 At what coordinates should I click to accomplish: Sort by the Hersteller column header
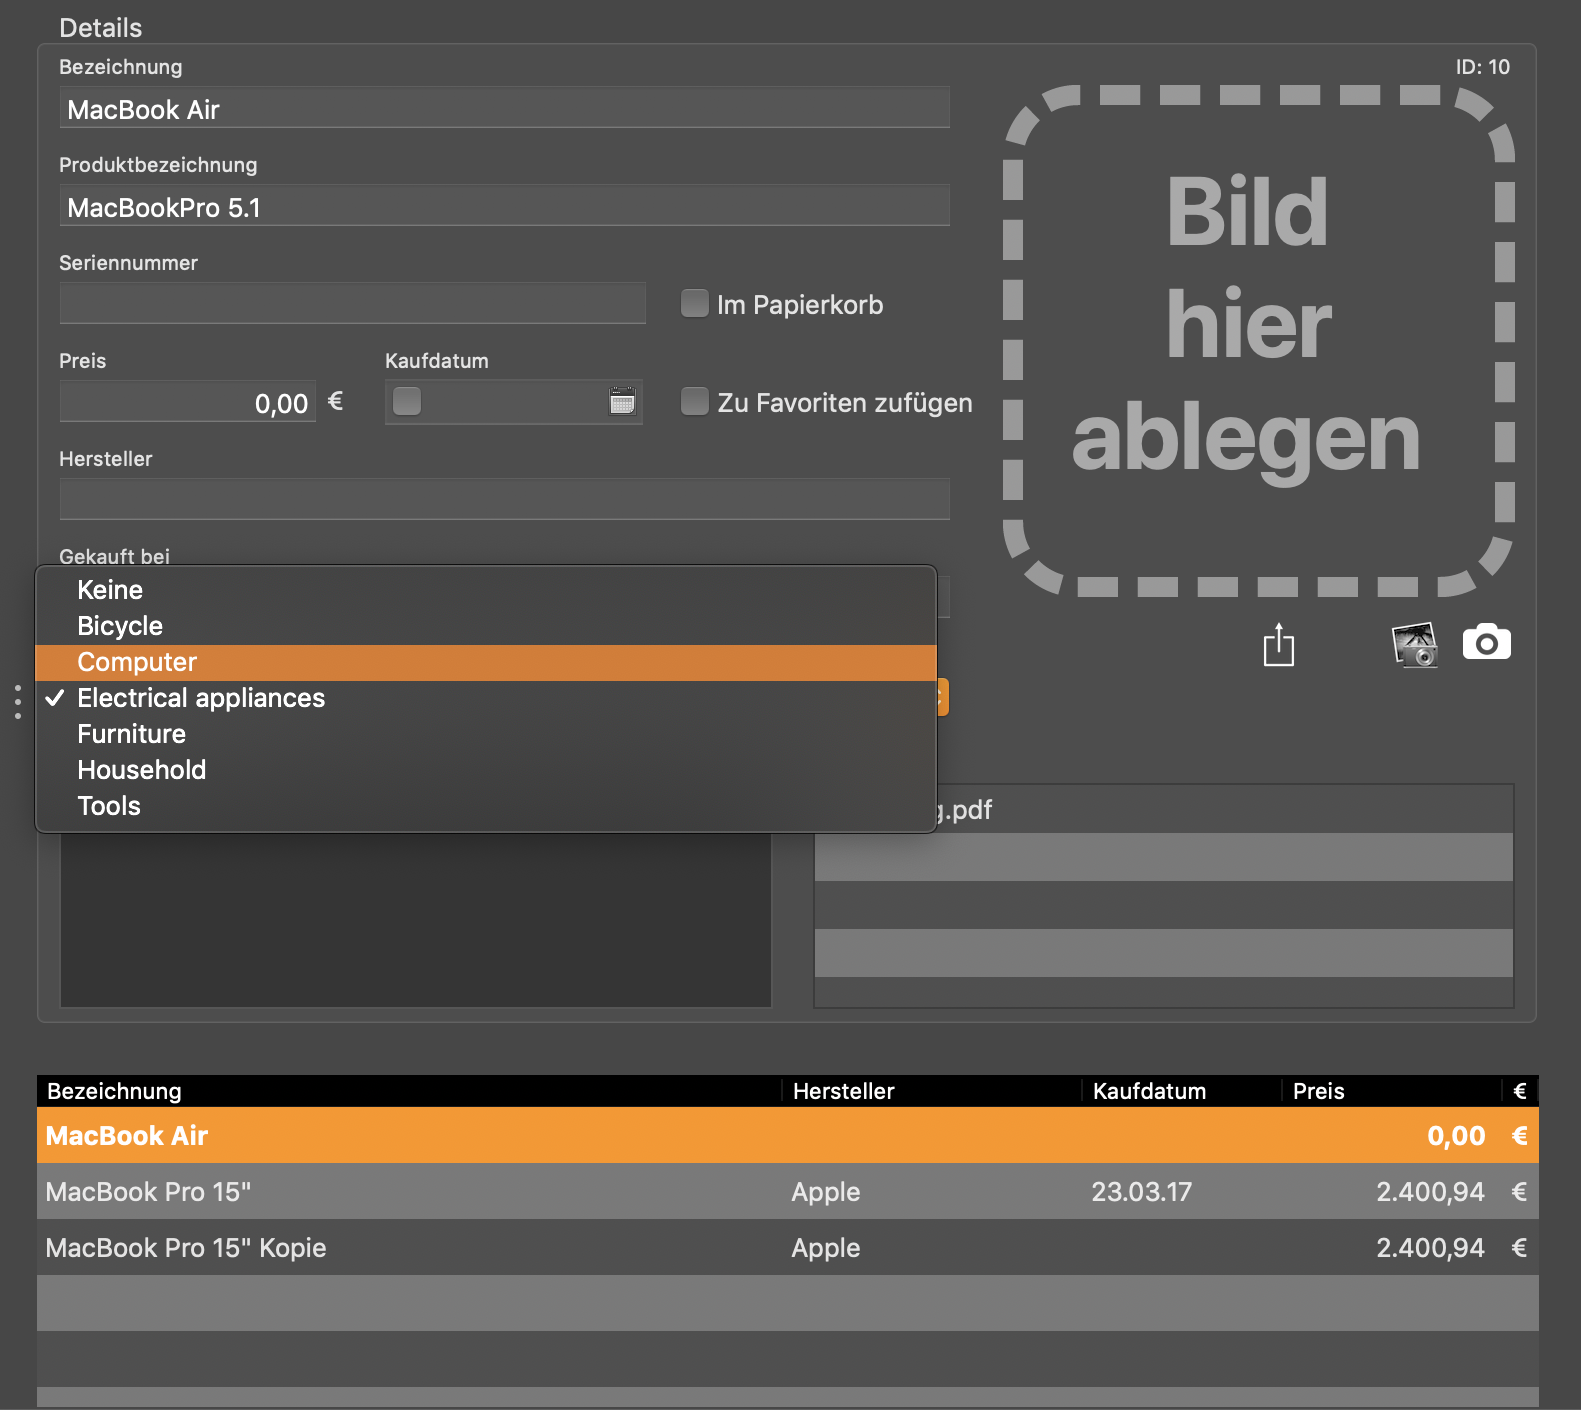pyautogui.click(x=931, y=1091)
